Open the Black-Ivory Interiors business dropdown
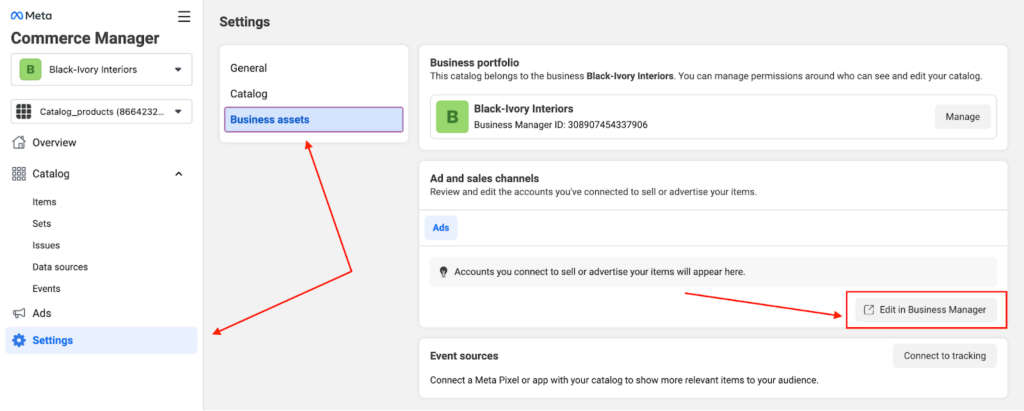1024x411 pixels. coord(102,69)
